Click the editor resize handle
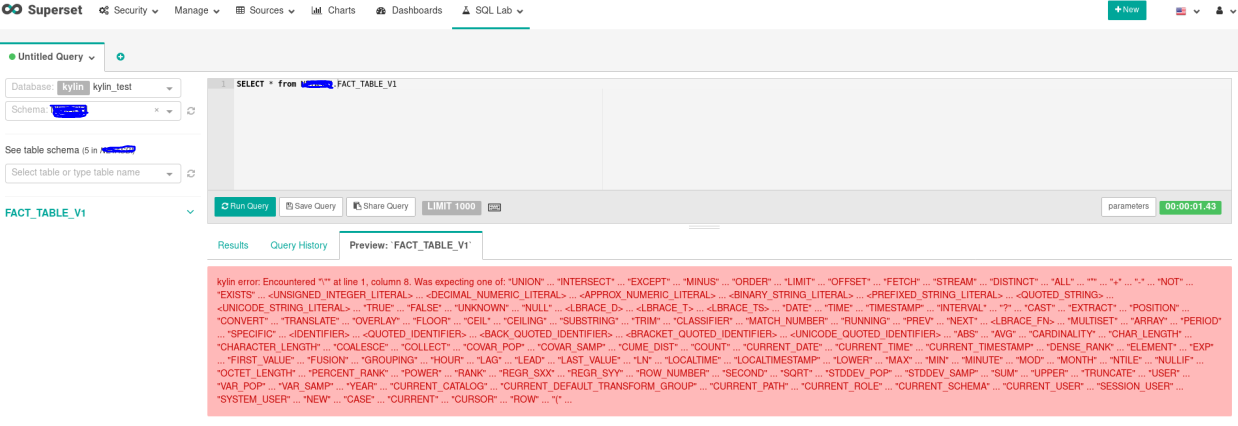This screenshot has height=426, width=1238. click(704, 227)
